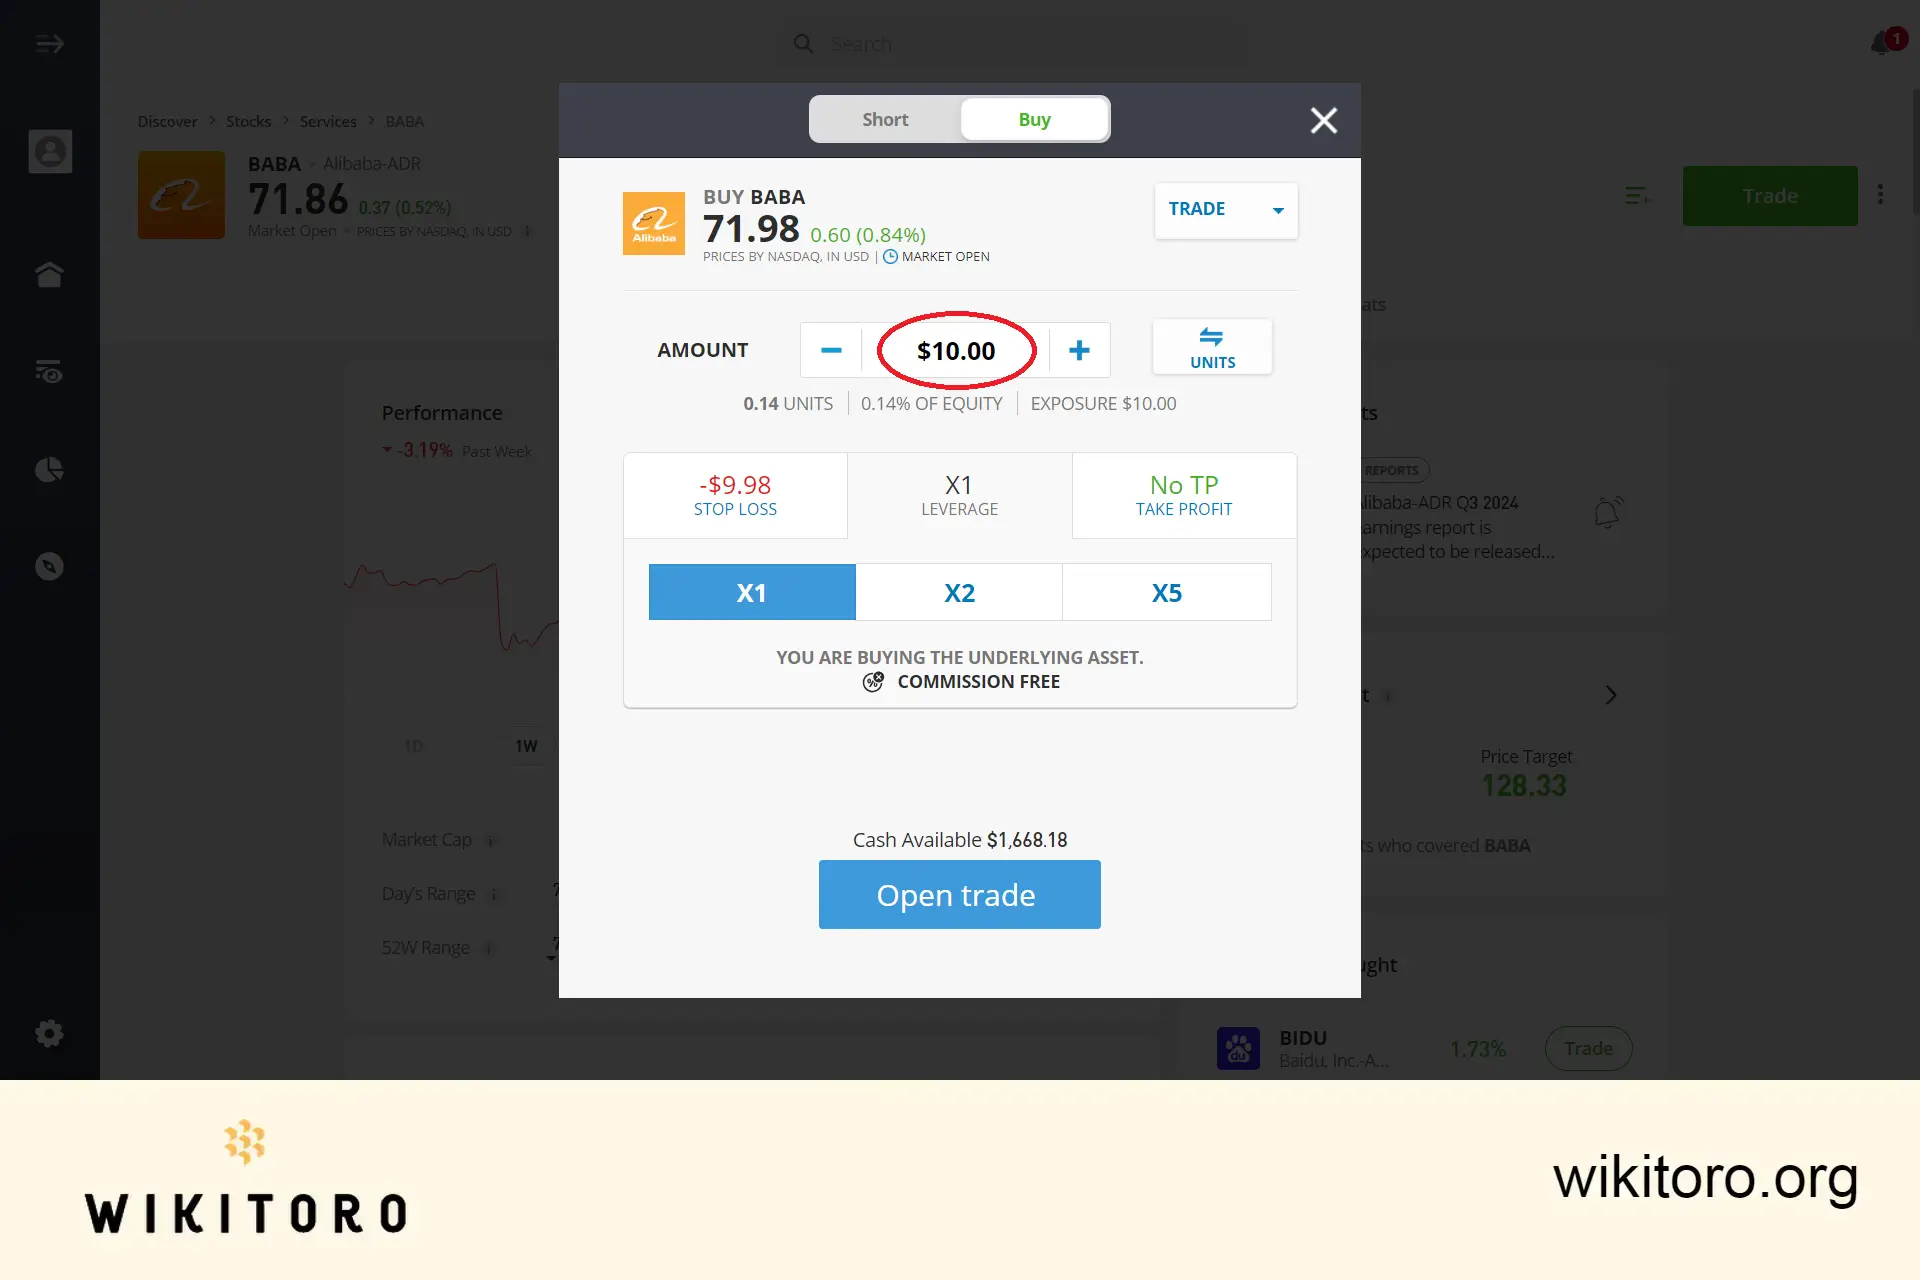The width and height of the screenshot is (1920, 1280).
Task: Select X5 leverage multiplier option
Action: (x=1166, y=591)
